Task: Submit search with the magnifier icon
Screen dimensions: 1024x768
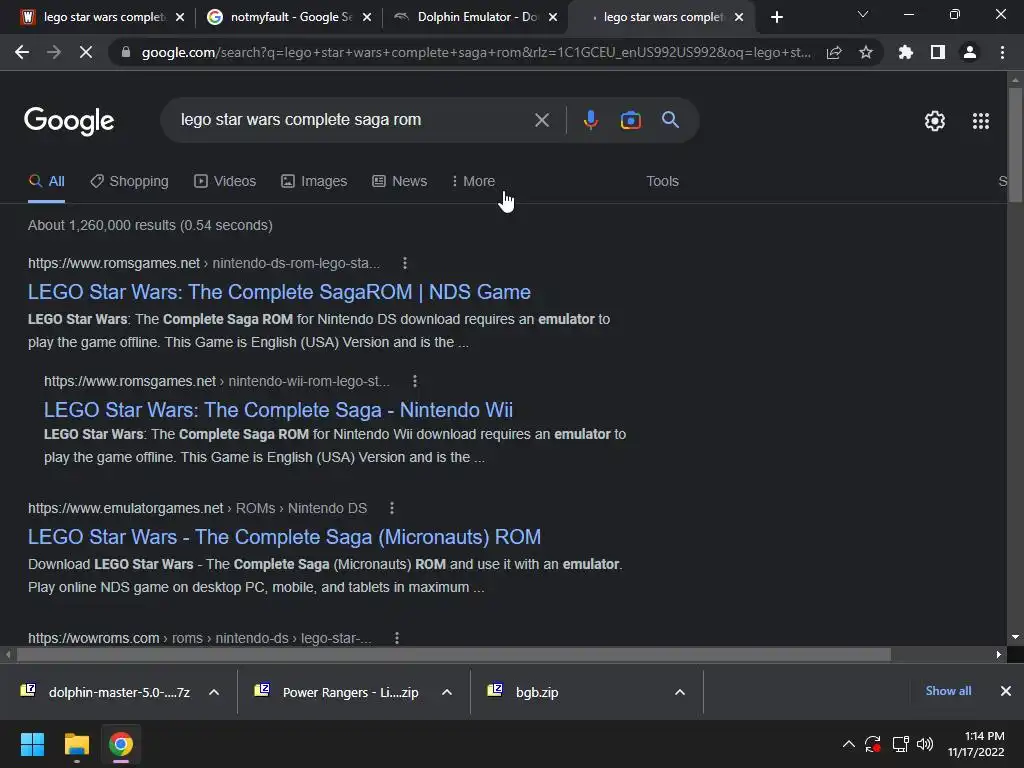Action: pyautogui.click(x=670, y=120)
